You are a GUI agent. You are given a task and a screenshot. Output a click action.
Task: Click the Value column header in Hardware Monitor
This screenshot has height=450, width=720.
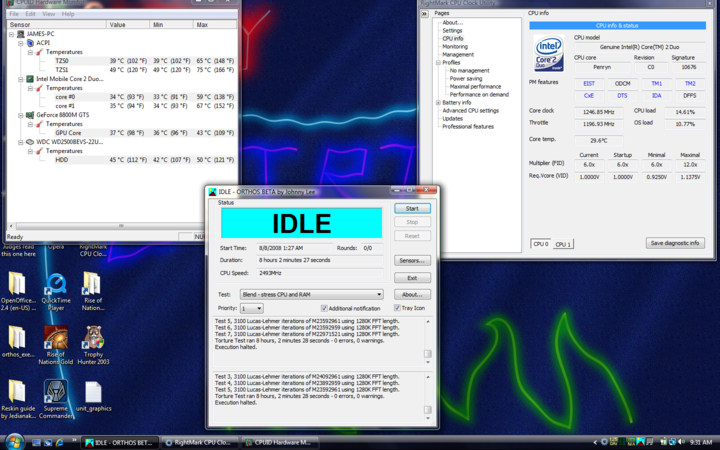pos(128,25)
